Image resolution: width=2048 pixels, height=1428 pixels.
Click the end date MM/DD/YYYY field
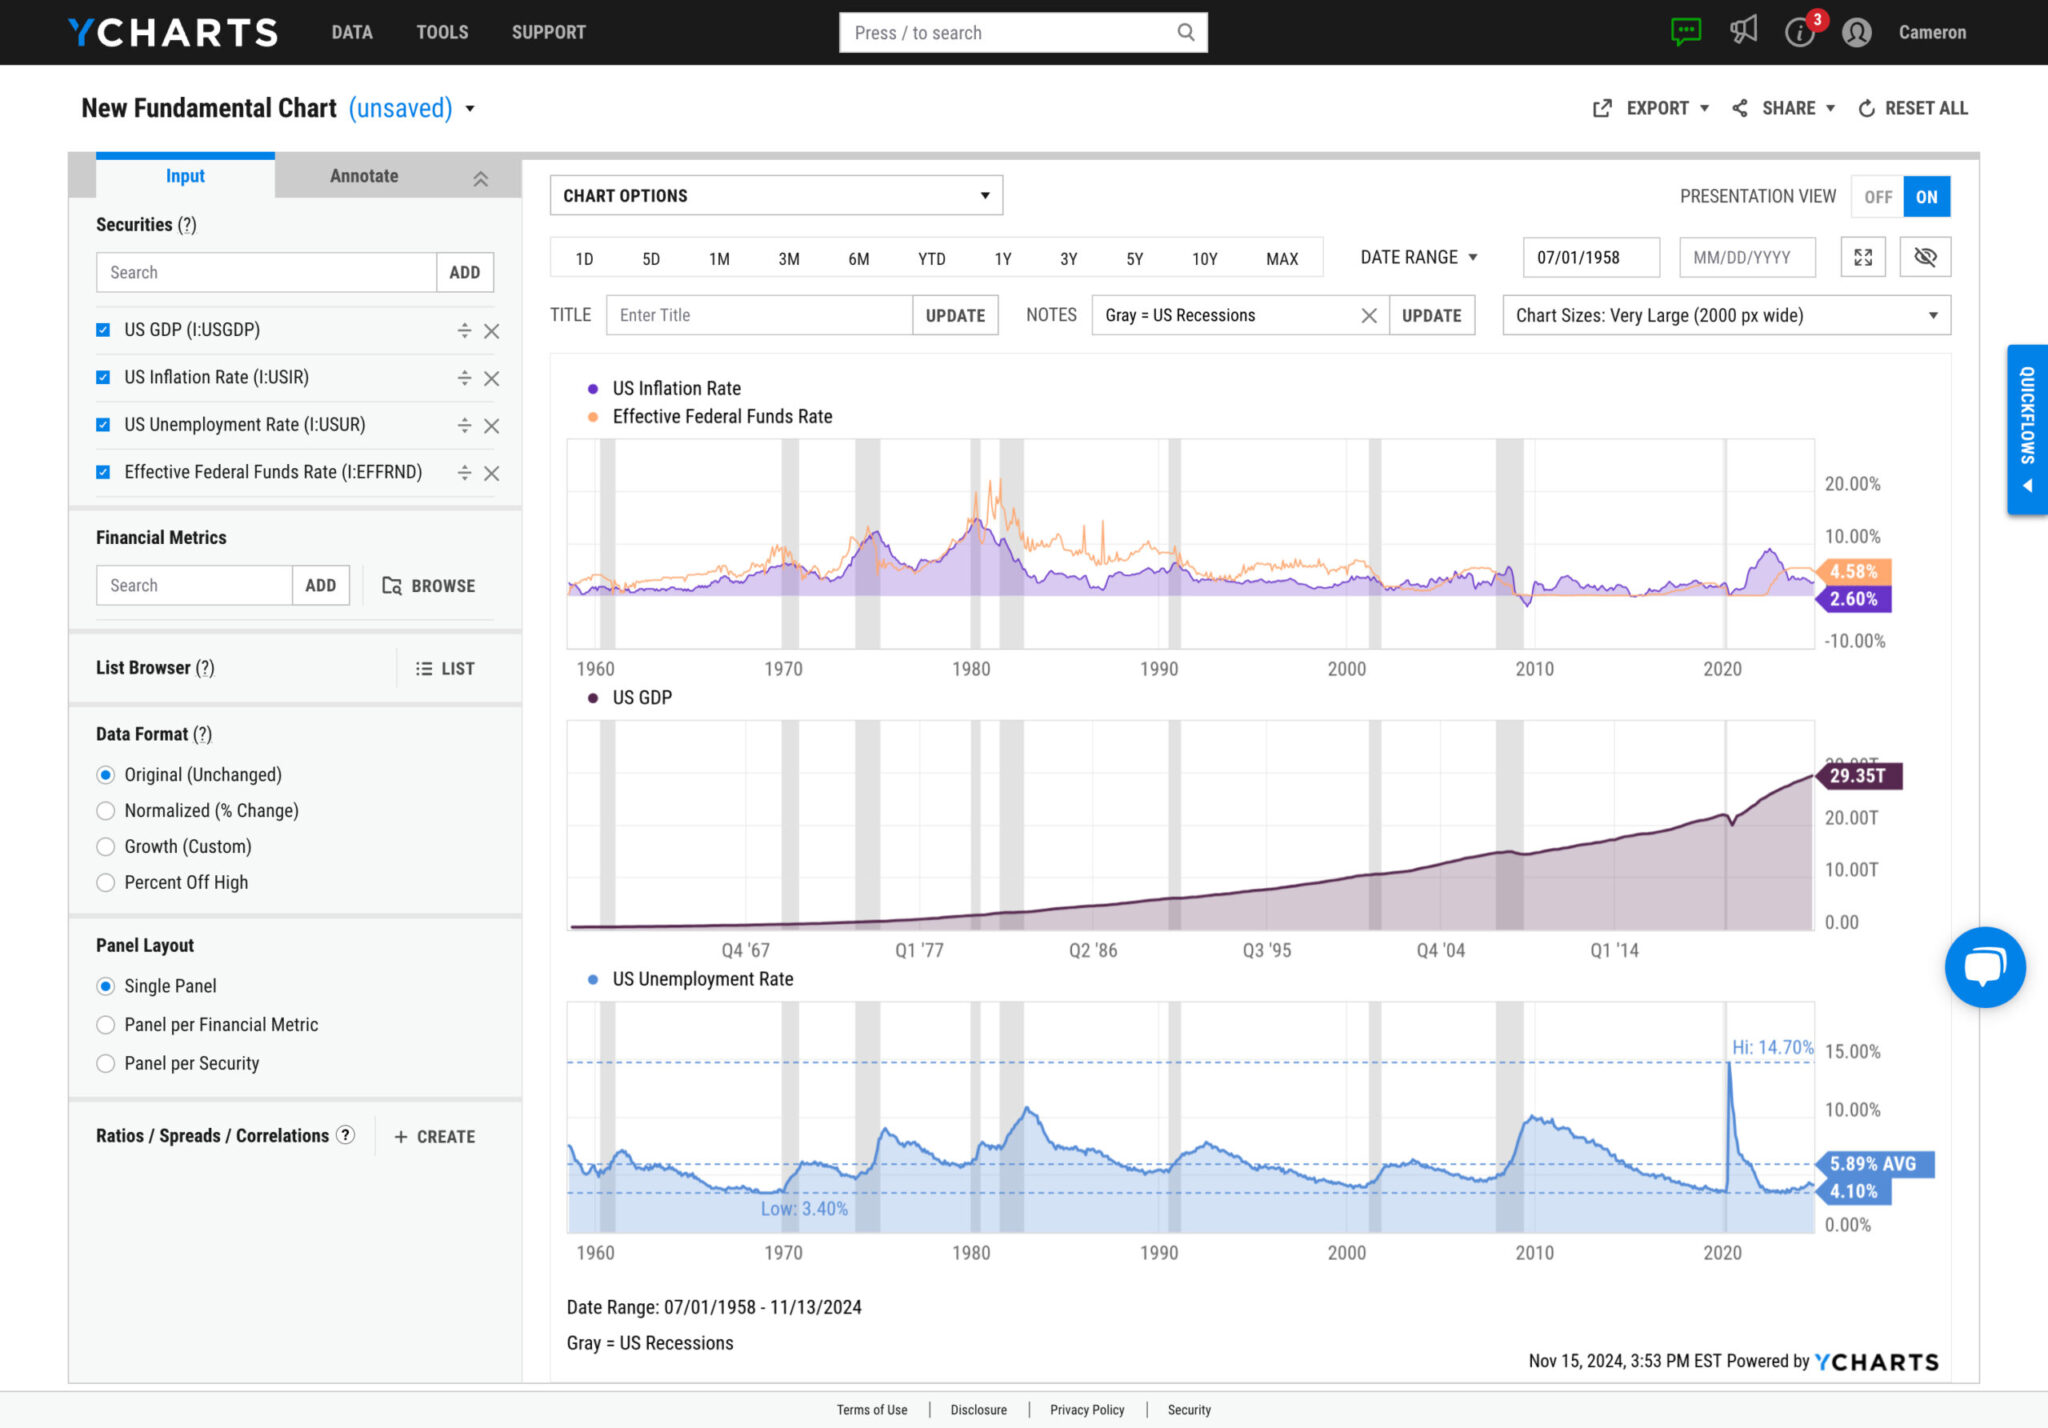click(x=1748, y=257)
